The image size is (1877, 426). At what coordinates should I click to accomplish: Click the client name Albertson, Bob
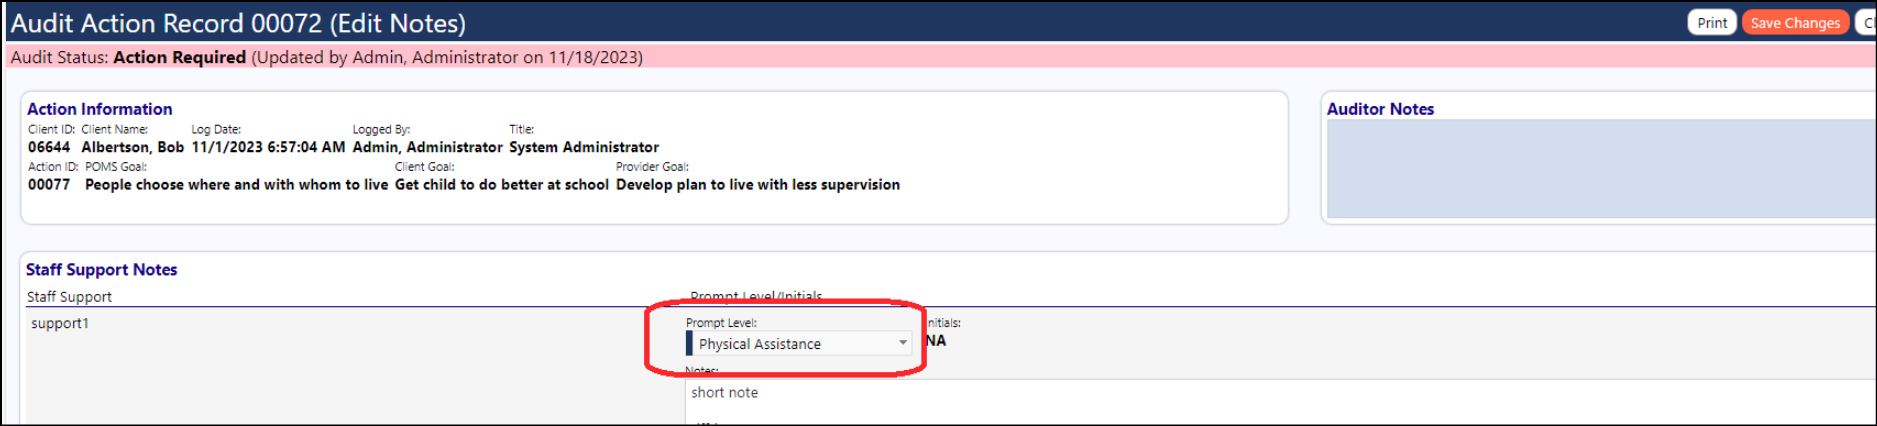(133, 147)
